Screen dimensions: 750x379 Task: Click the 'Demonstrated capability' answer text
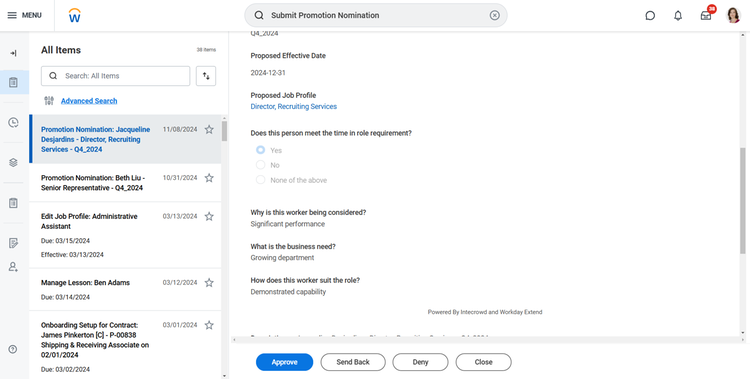[288, 292]
